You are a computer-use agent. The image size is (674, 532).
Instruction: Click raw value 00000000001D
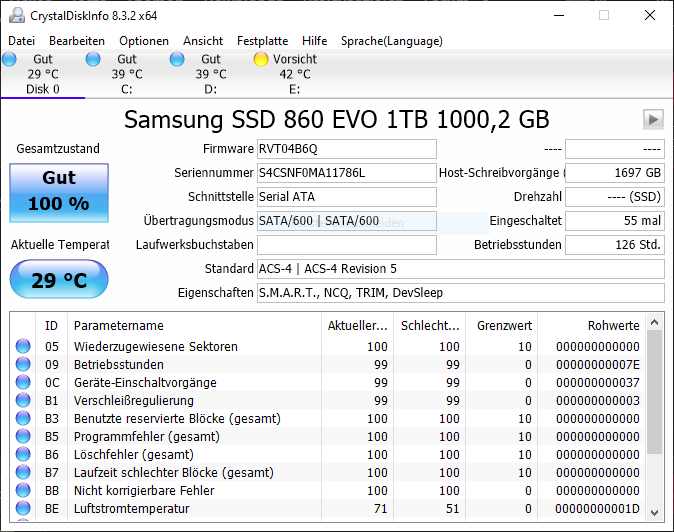coord(597,509)
